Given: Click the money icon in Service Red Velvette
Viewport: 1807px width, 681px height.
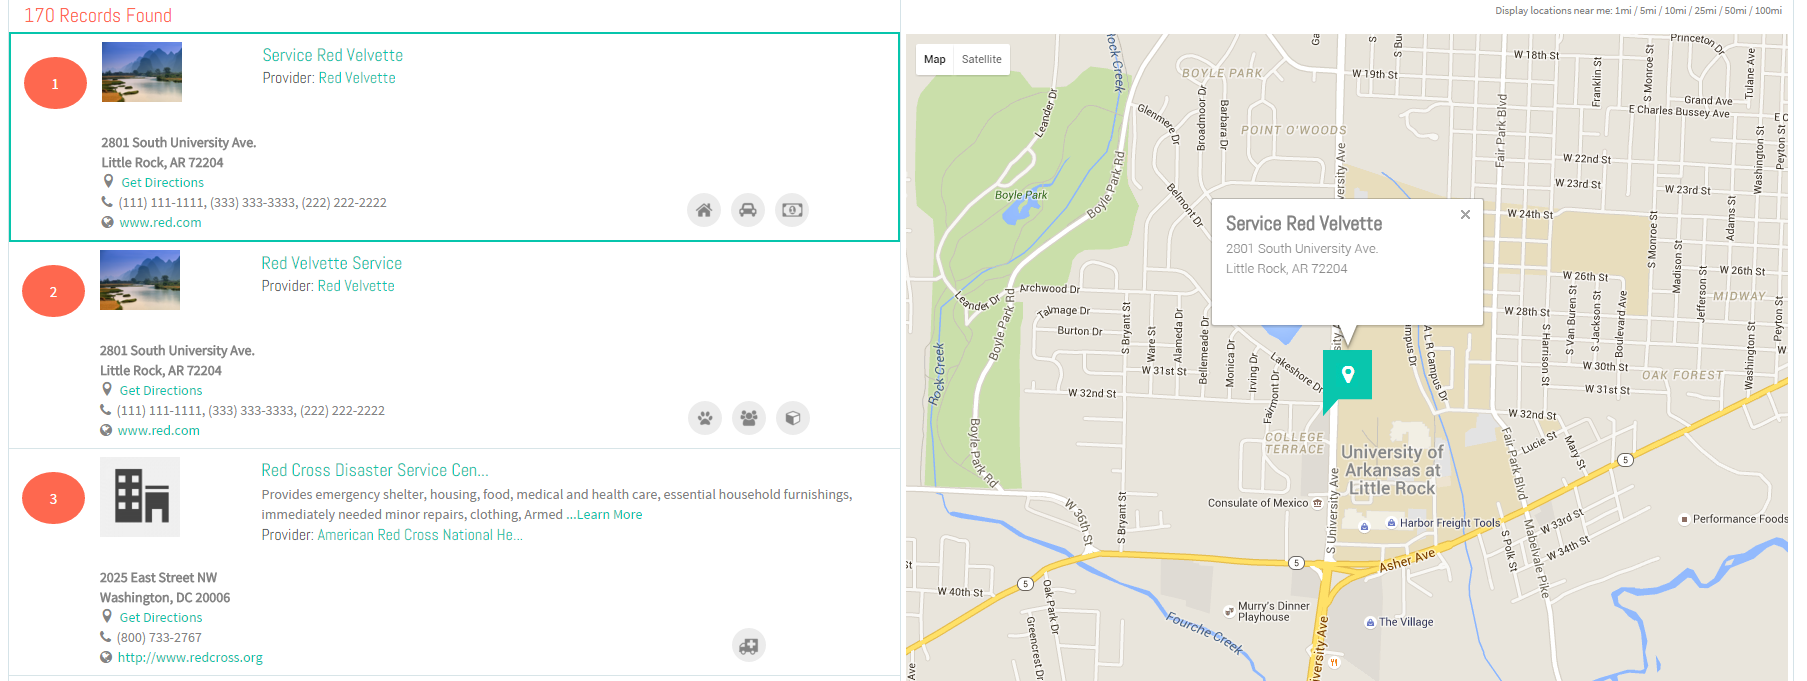Looking at the screenshot, I should [x=792, y=210].
